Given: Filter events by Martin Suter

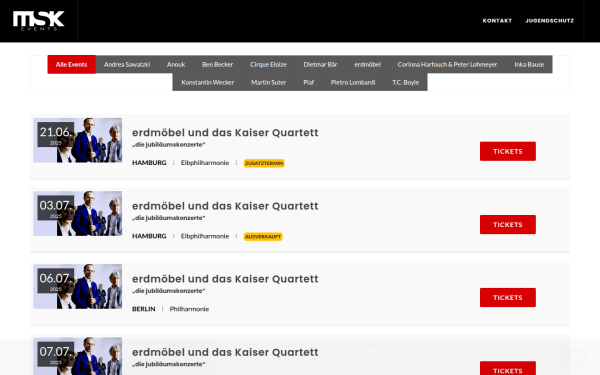Looking at the screenshot, I should (269, 82).
